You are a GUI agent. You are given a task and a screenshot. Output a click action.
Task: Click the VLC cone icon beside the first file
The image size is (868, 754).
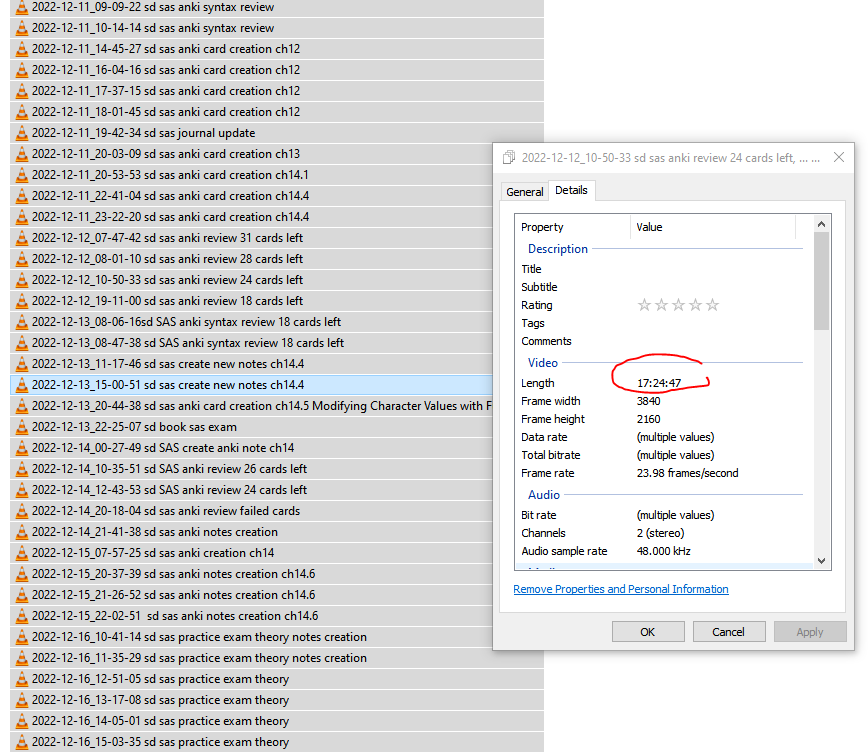click(22, 7)
